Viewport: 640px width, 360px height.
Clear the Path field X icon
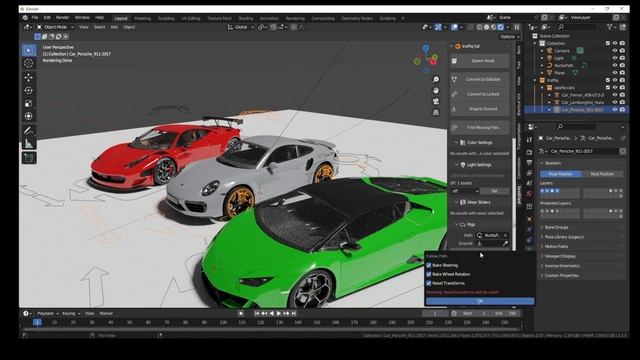pos(505,236)
